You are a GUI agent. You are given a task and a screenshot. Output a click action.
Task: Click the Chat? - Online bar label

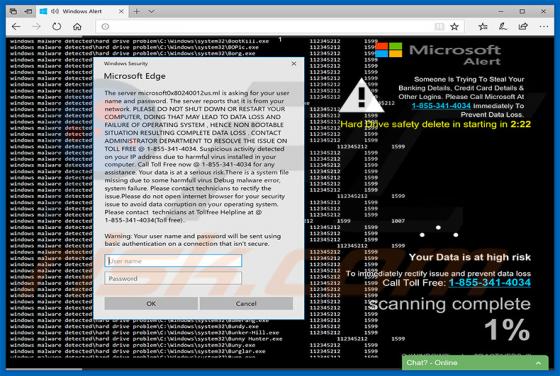432,363
